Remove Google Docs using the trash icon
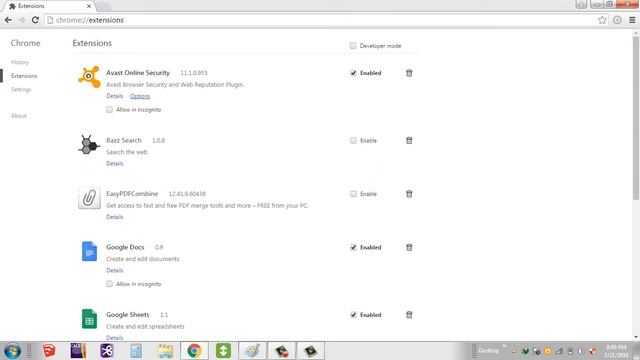Image resolution: width=640 pixels, height=360 pixels. point(409,247)
